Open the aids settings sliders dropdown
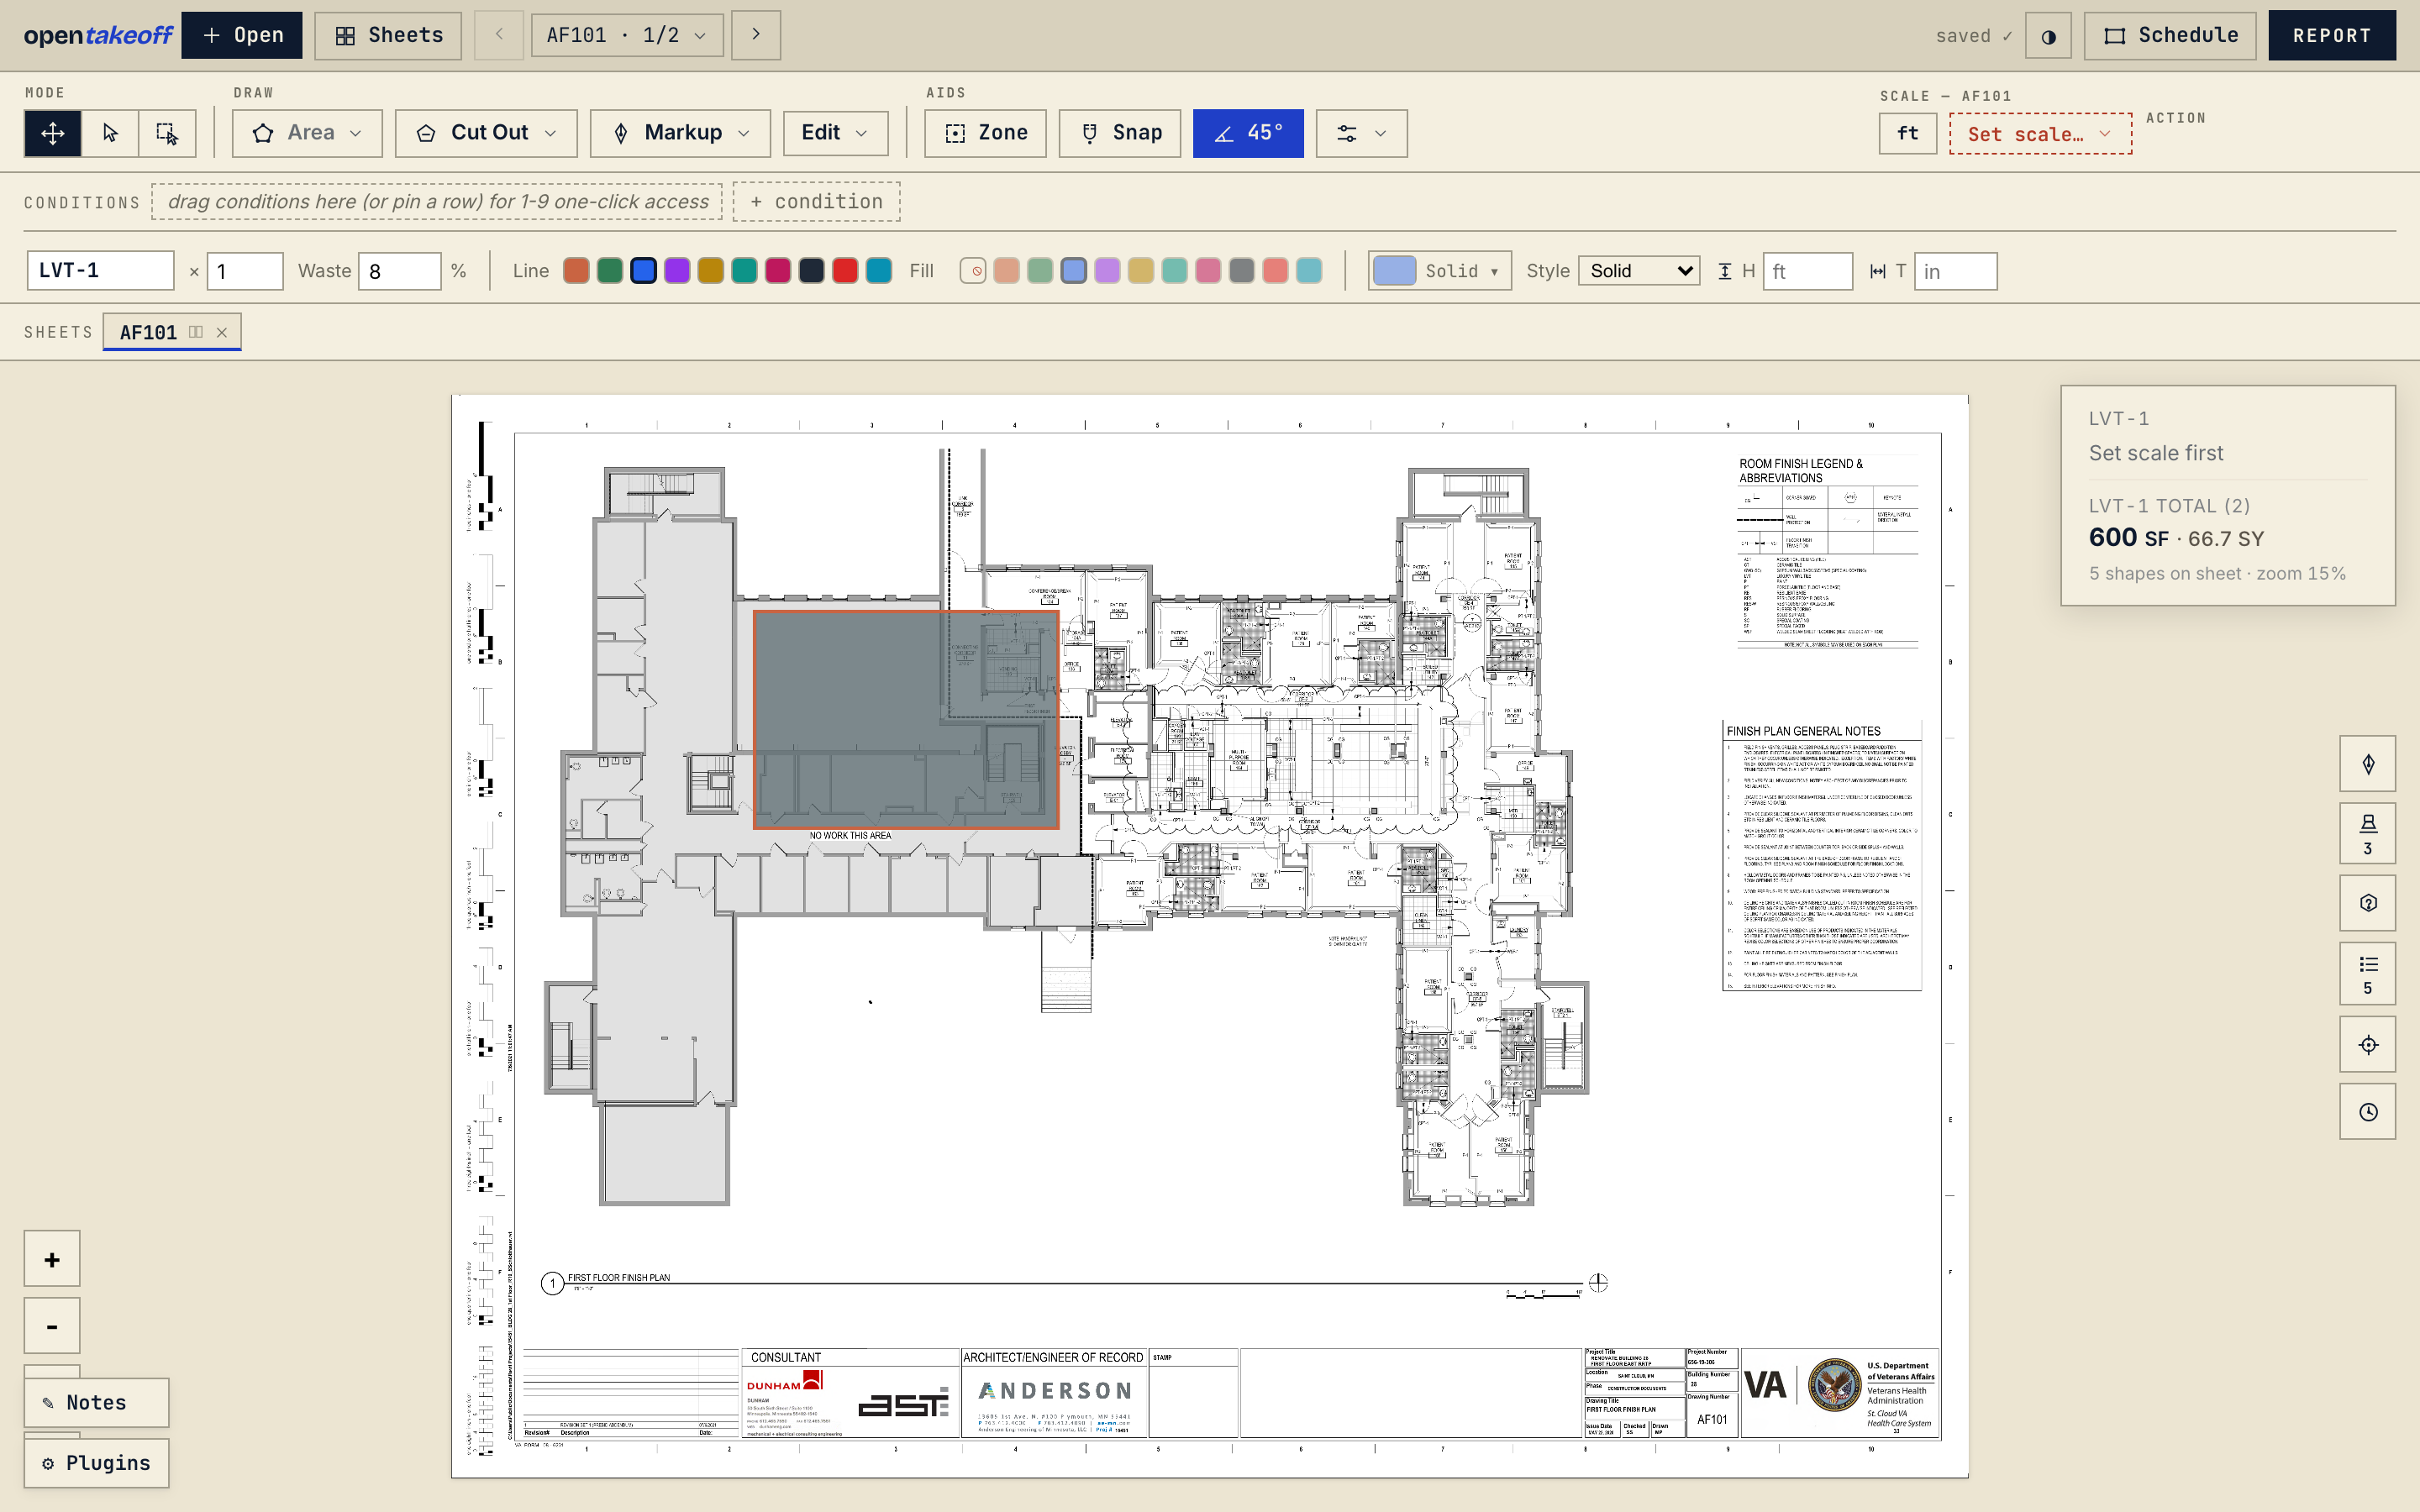Screen dimensions: 2420x1512 point(1362,133)
